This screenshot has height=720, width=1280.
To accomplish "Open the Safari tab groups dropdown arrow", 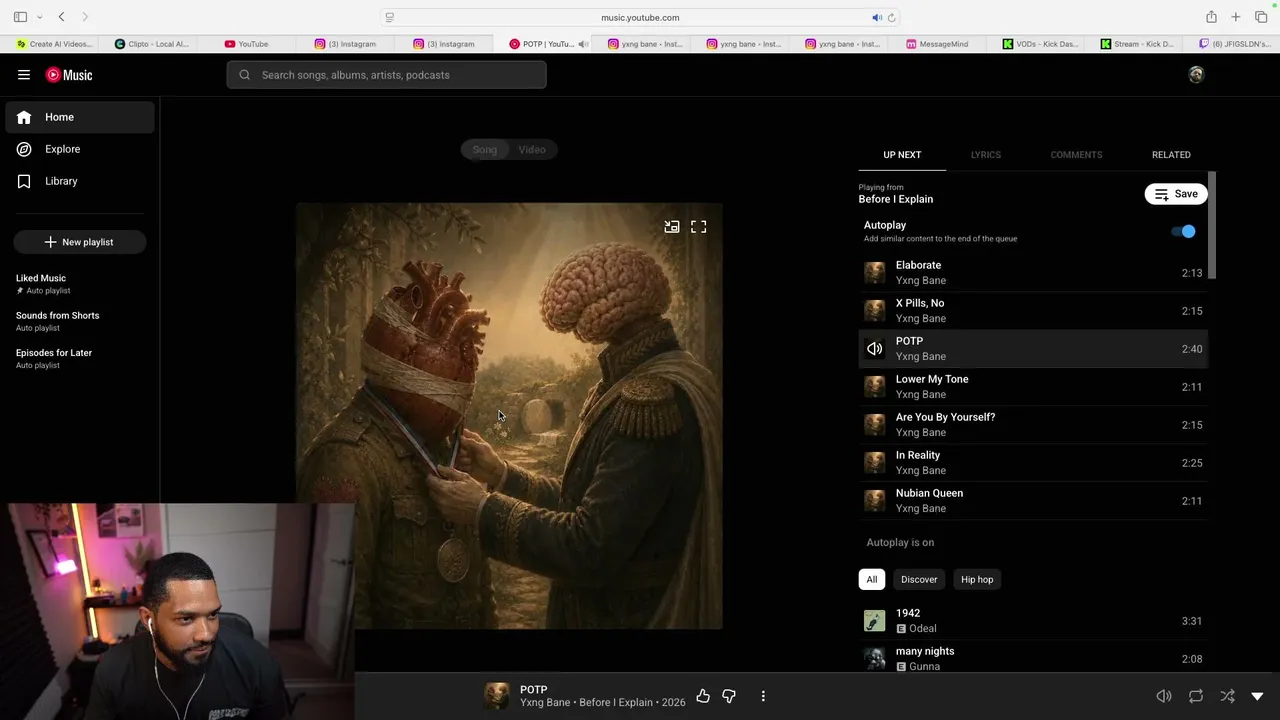I will pos(39,17).
